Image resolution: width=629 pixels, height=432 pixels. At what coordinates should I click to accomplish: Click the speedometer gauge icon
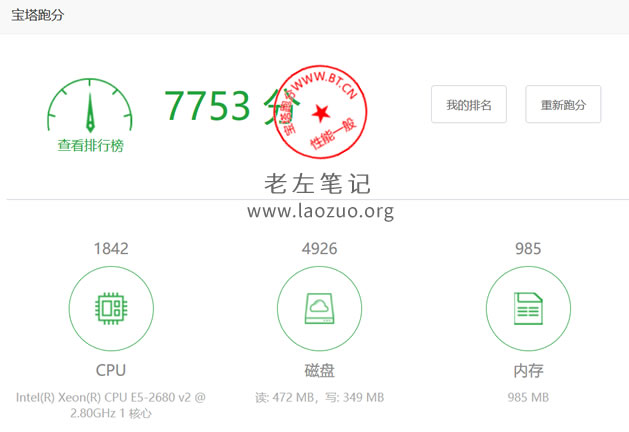click(90, 105)
